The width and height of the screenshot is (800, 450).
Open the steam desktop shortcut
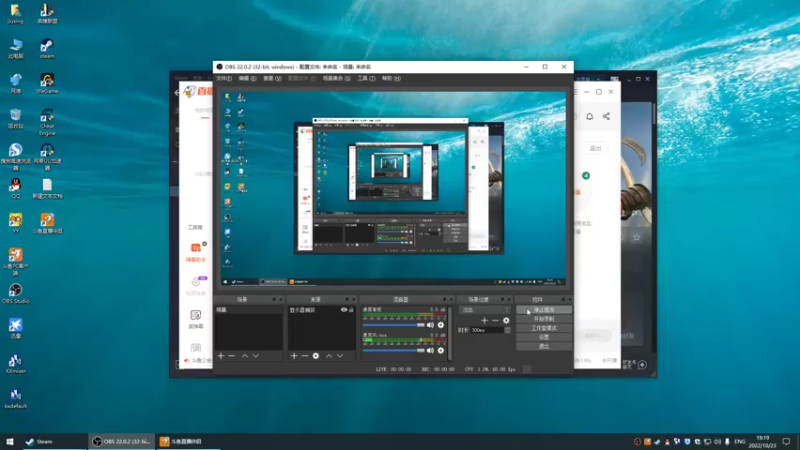coord(47,48)
